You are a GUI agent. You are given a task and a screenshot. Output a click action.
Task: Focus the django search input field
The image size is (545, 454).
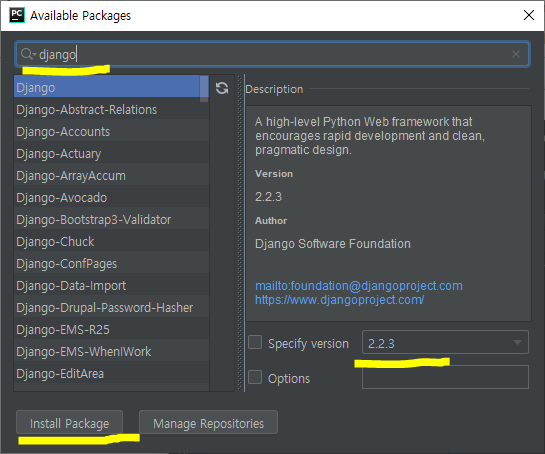tap(272, 54)
